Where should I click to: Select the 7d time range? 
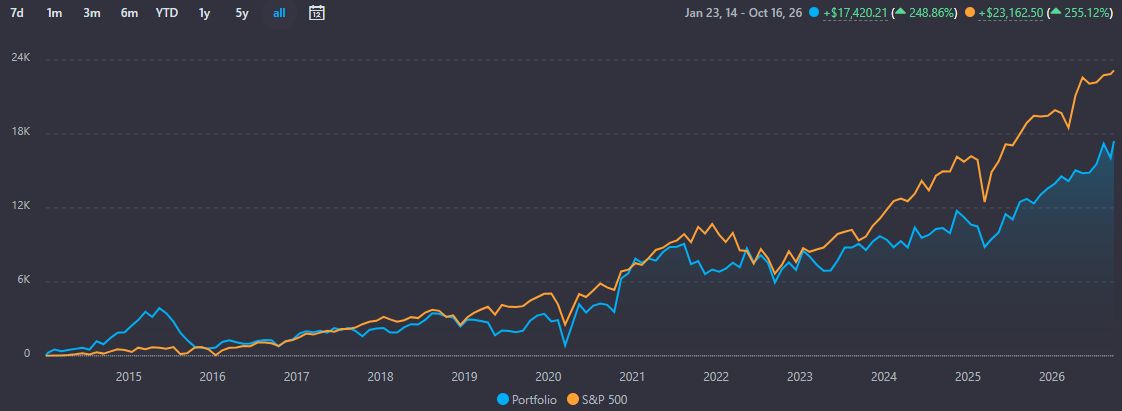click(16, 13)
